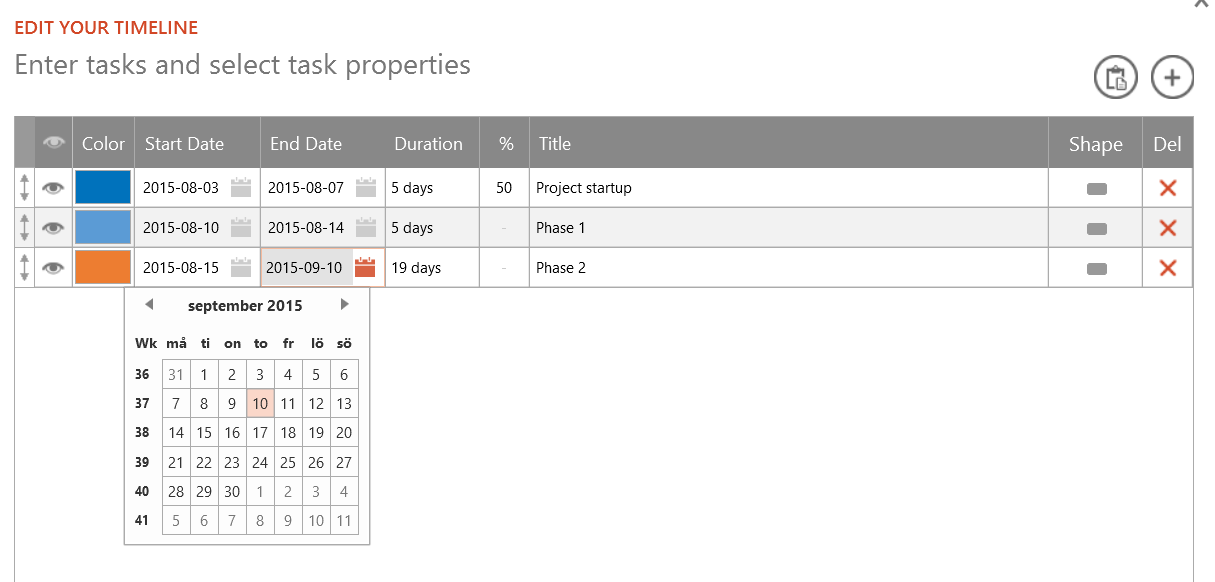Click the Title column header
This screenshot has height=582, width=1215.
point(555,144)
